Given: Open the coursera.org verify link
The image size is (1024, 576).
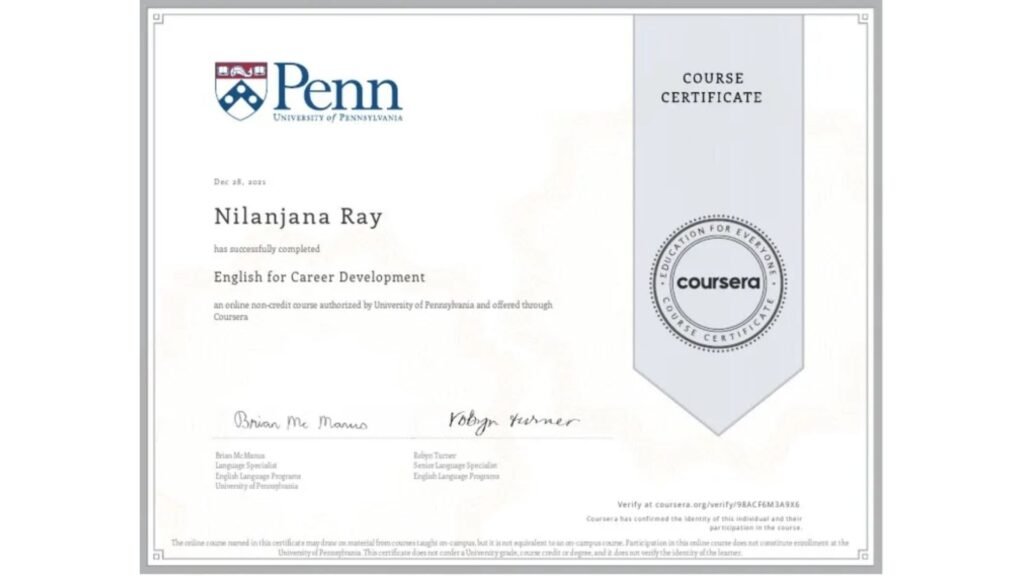Looking at the screenshot, I should pos(709,505).
